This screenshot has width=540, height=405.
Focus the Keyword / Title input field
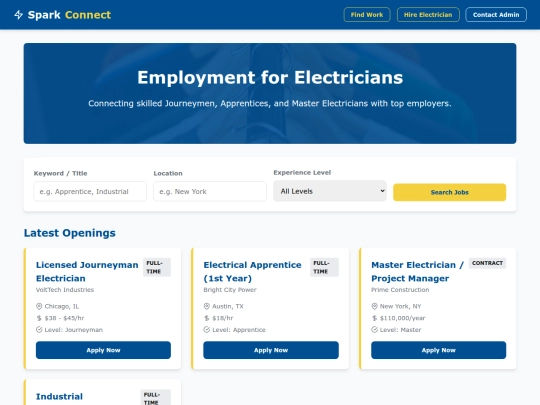coord(90,191)
